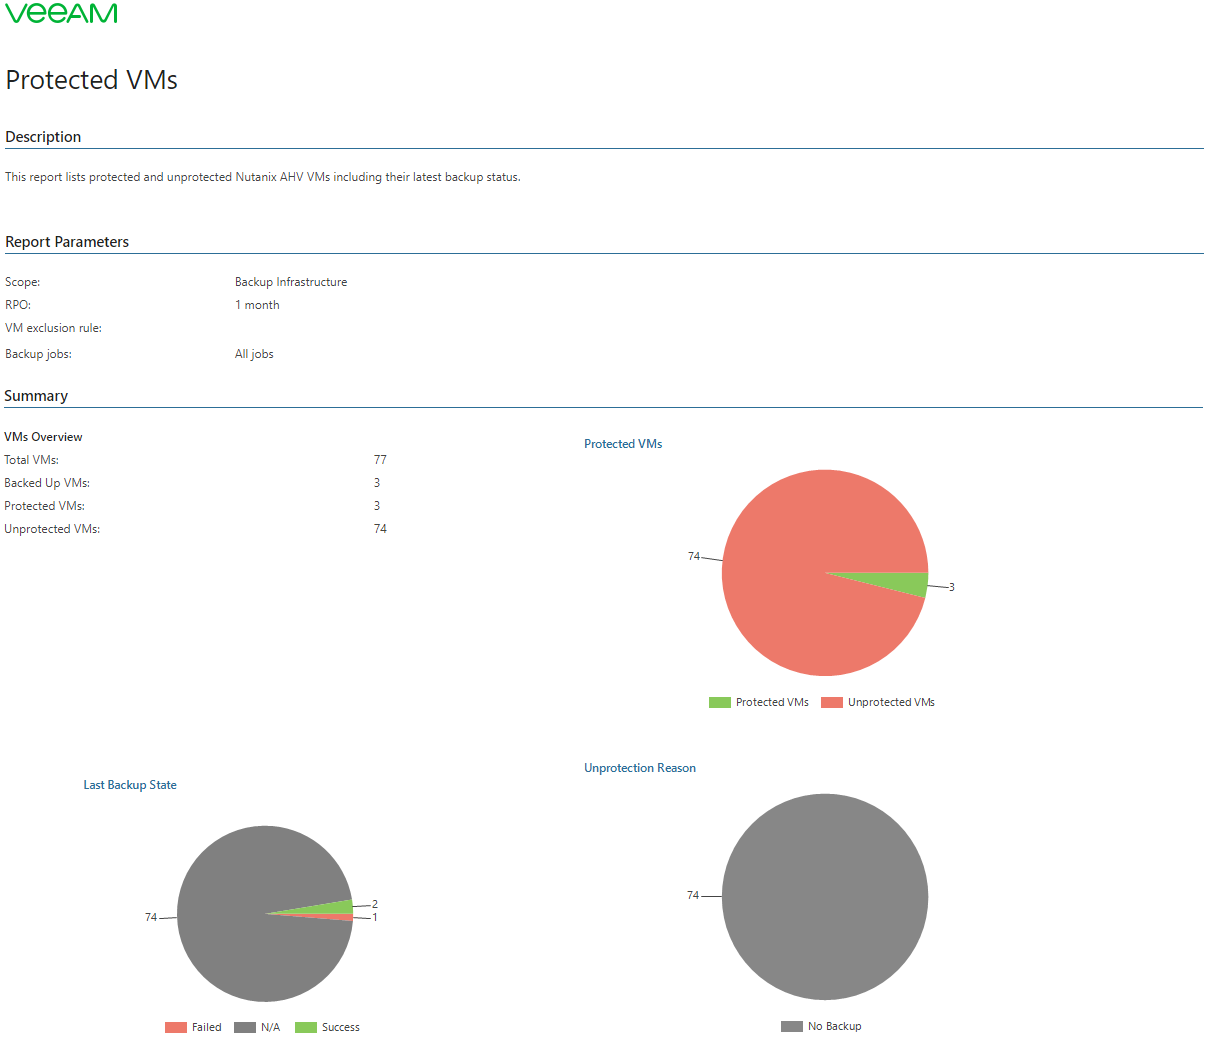Click the red Failed legend swatch

(x=176, y=1027)
